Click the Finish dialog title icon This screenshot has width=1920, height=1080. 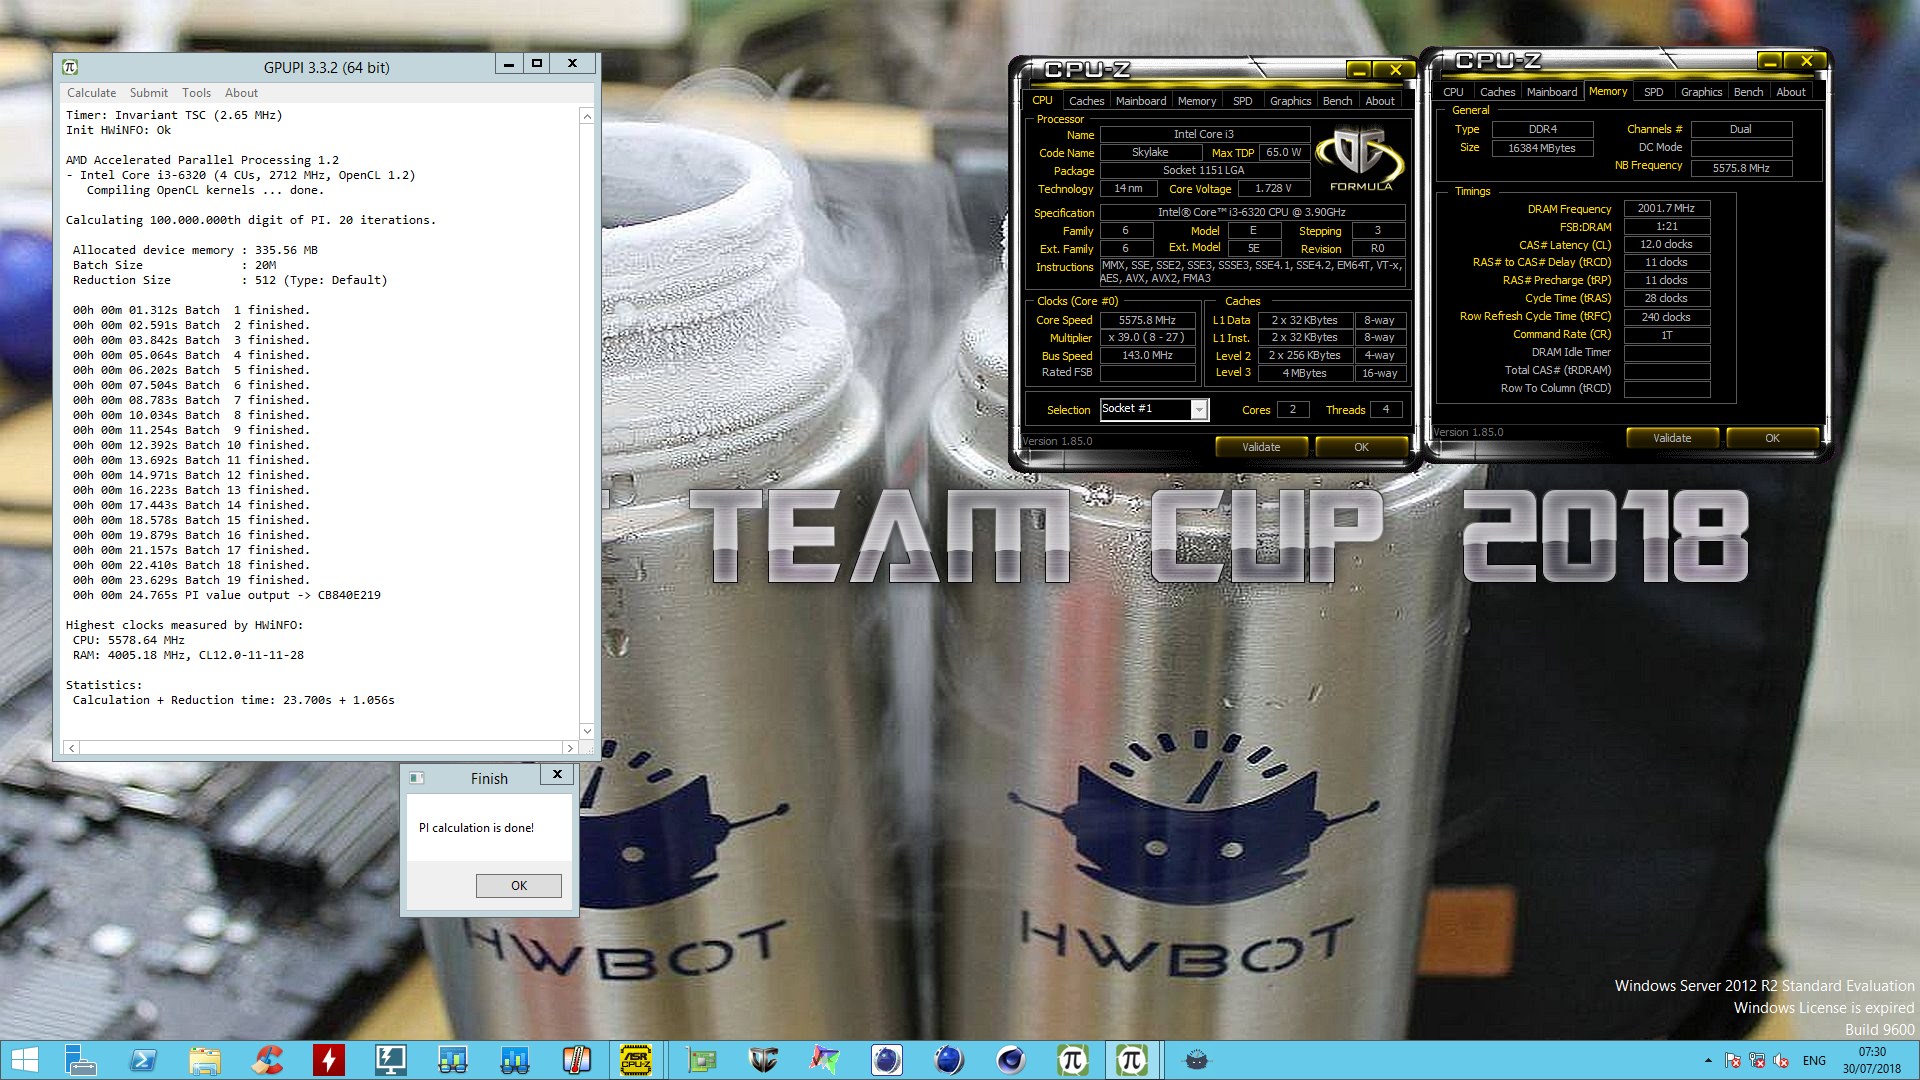pyautogui.click(x=417, y=778)
